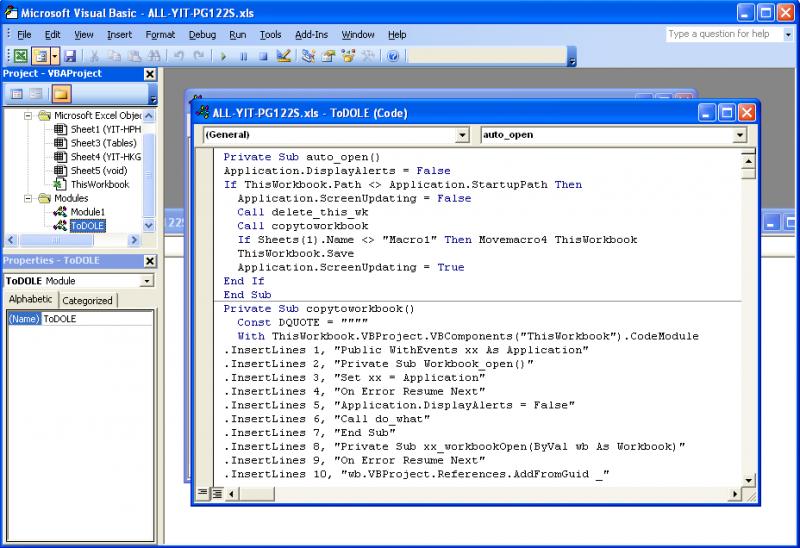This screenshot has width=800, height=548.
Task: Click the Cut scissors icon
Action: click(94, 56)
